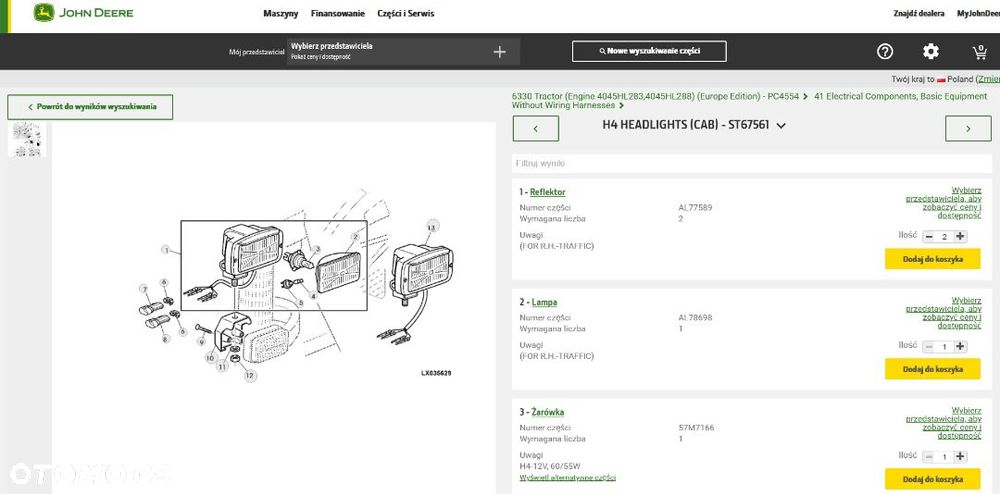Open Maszyny menu

tap(281, 13)
